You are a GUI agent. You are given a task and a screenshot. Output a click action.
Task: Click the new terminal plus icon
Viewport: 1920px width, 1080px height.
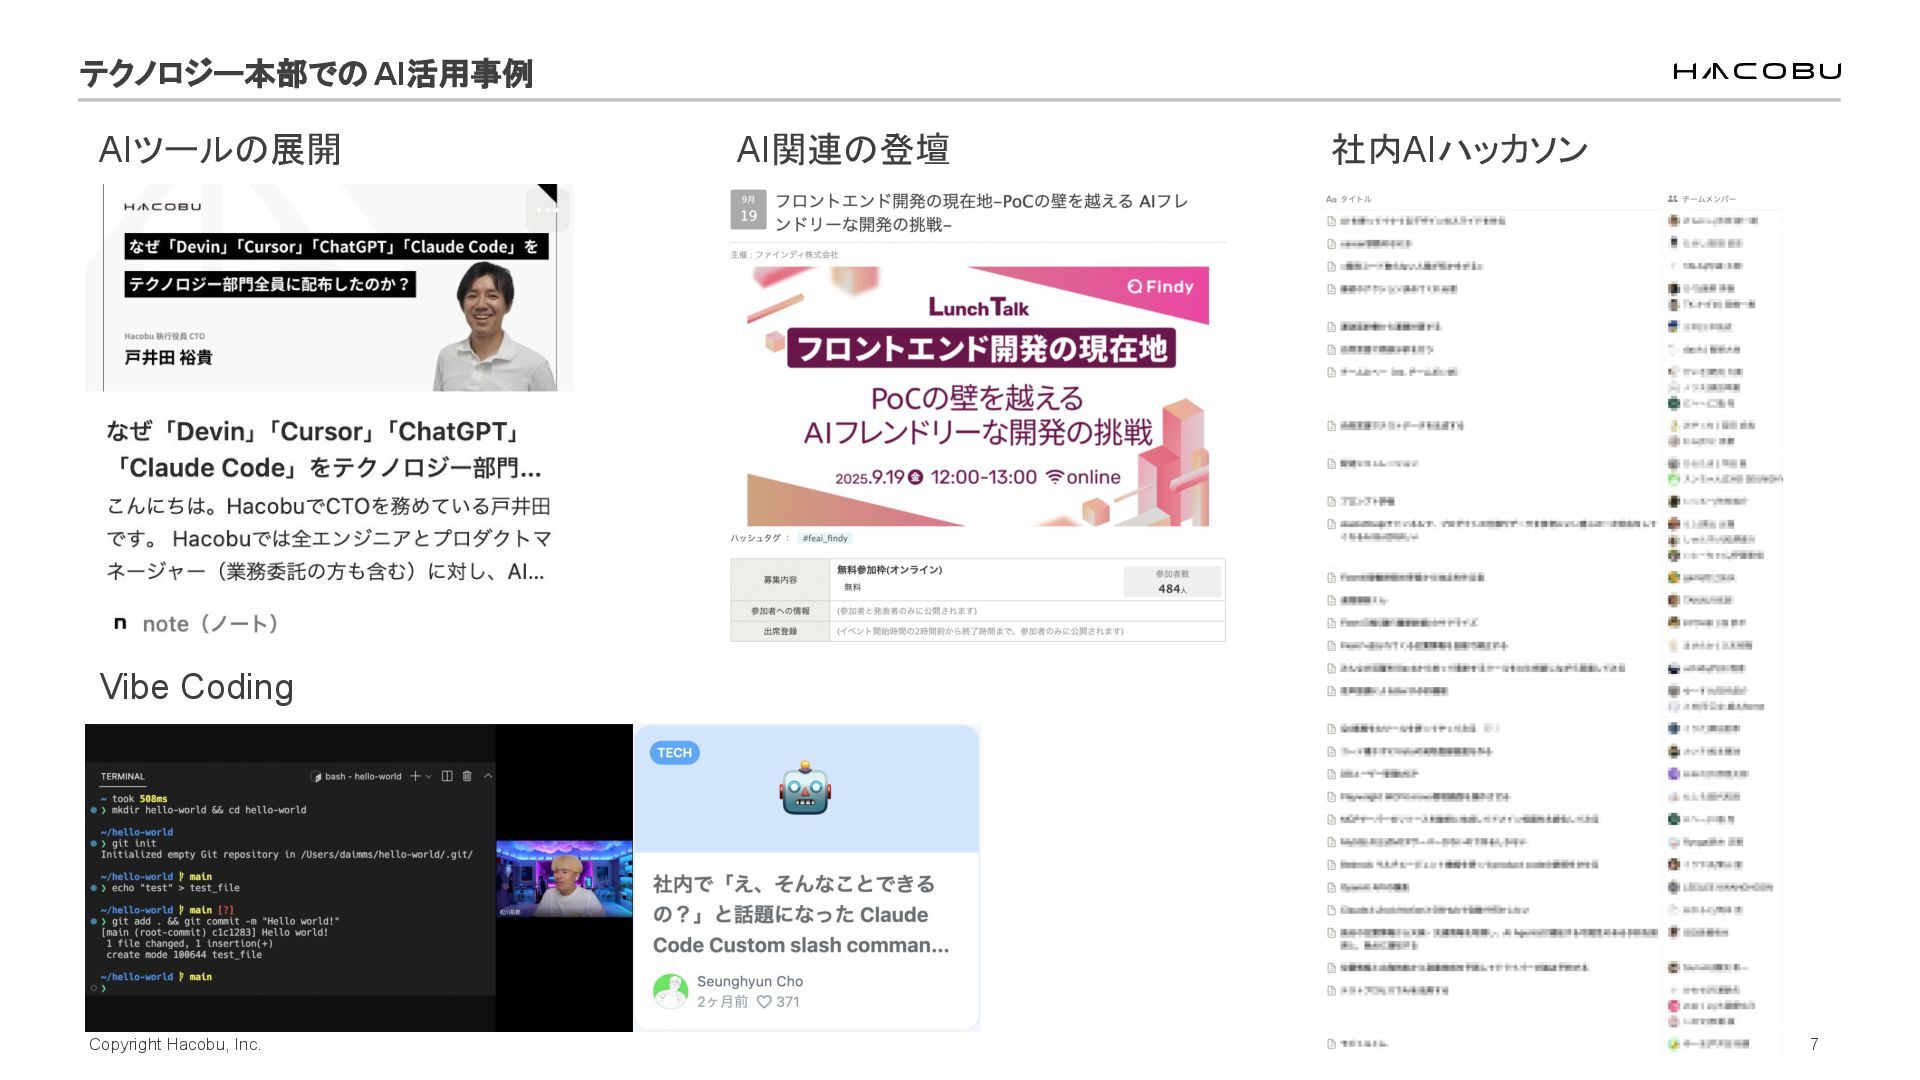tap(415, 776)
